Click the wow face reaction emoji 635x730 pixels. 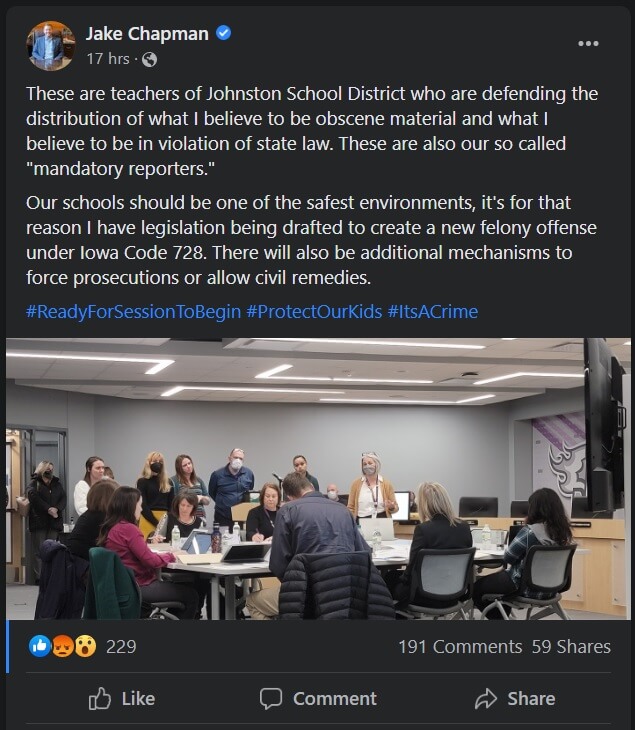pyautogui.click(x=85, y=646)
